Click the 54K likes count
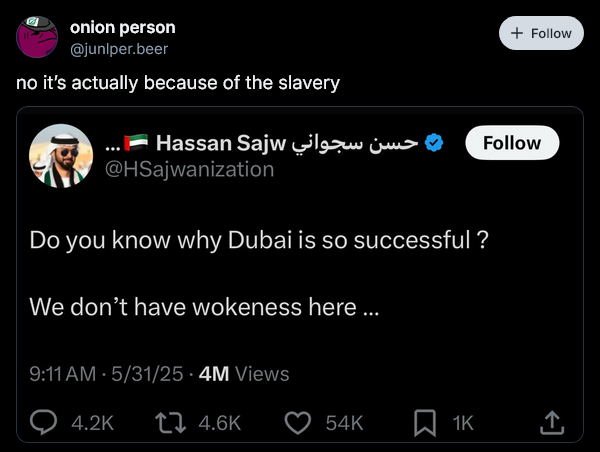The height and width of the screenshot is (452, 600). [343, 423]
